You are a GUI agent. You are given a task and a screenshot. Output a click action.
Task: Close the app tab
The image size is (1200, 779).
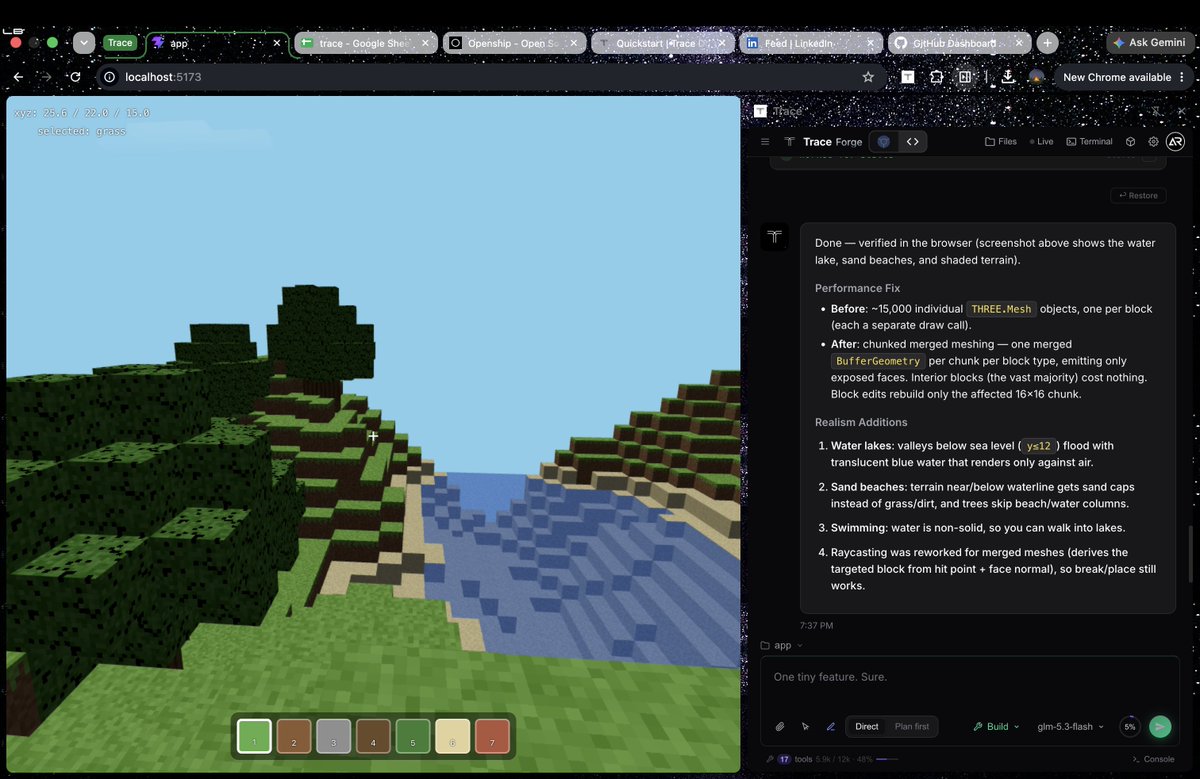point(277,43)
